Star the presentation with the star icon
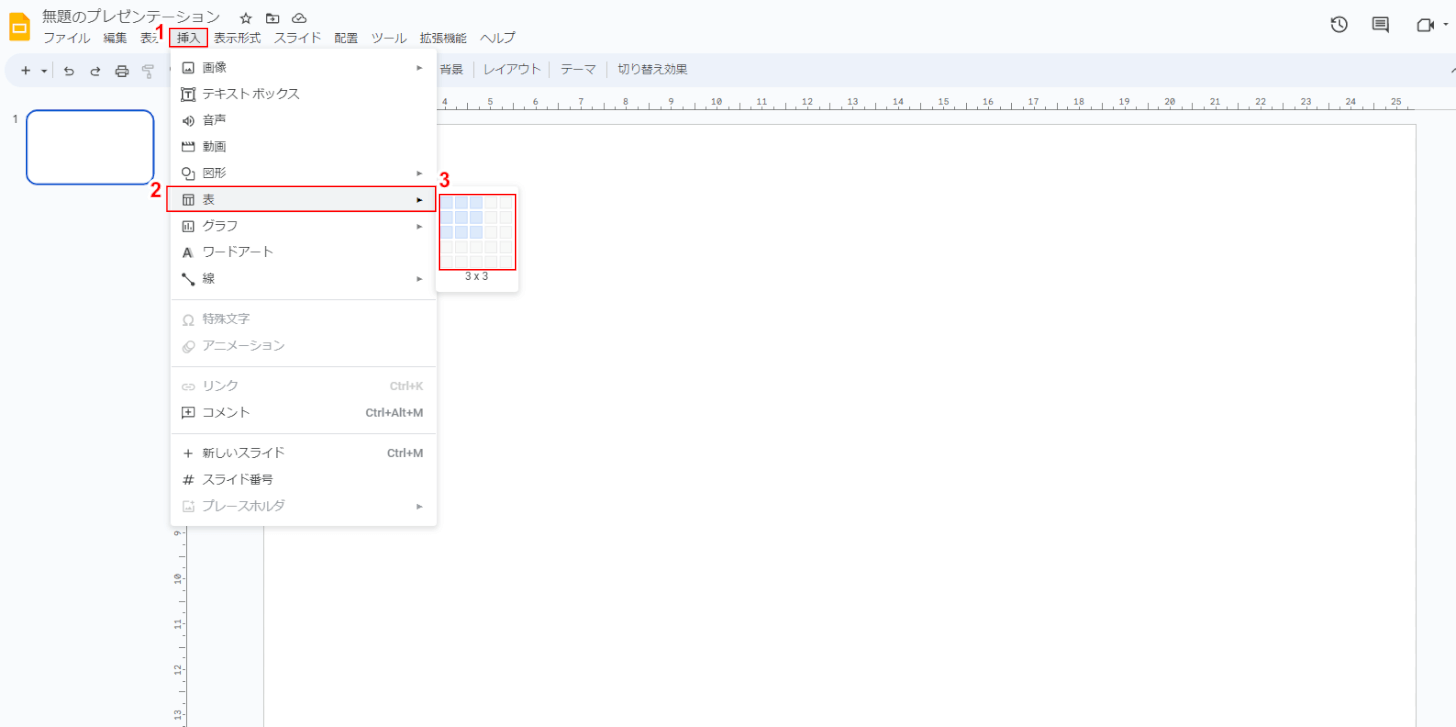 (246, 18)
